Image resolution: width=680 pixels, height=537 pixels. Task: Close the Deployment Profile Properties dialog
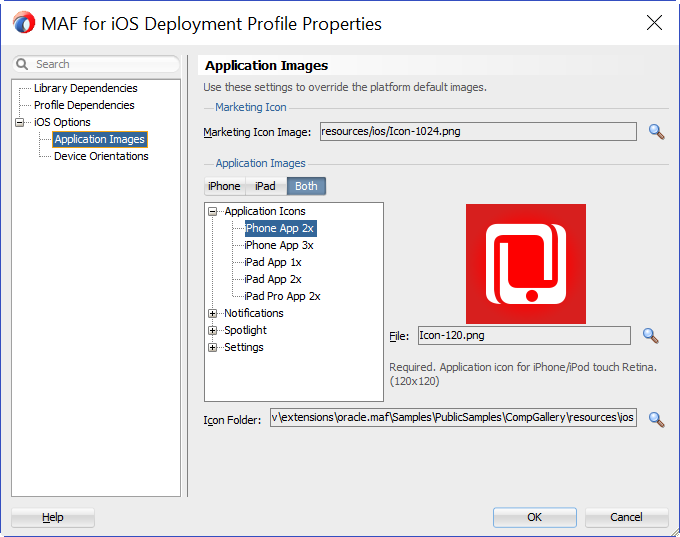point(654,23)
